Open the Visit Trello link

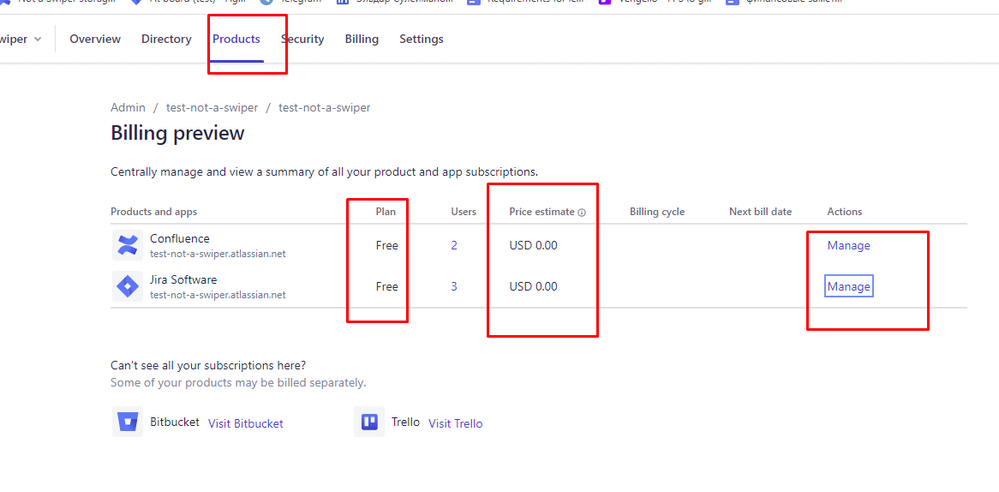coord(456,423)
